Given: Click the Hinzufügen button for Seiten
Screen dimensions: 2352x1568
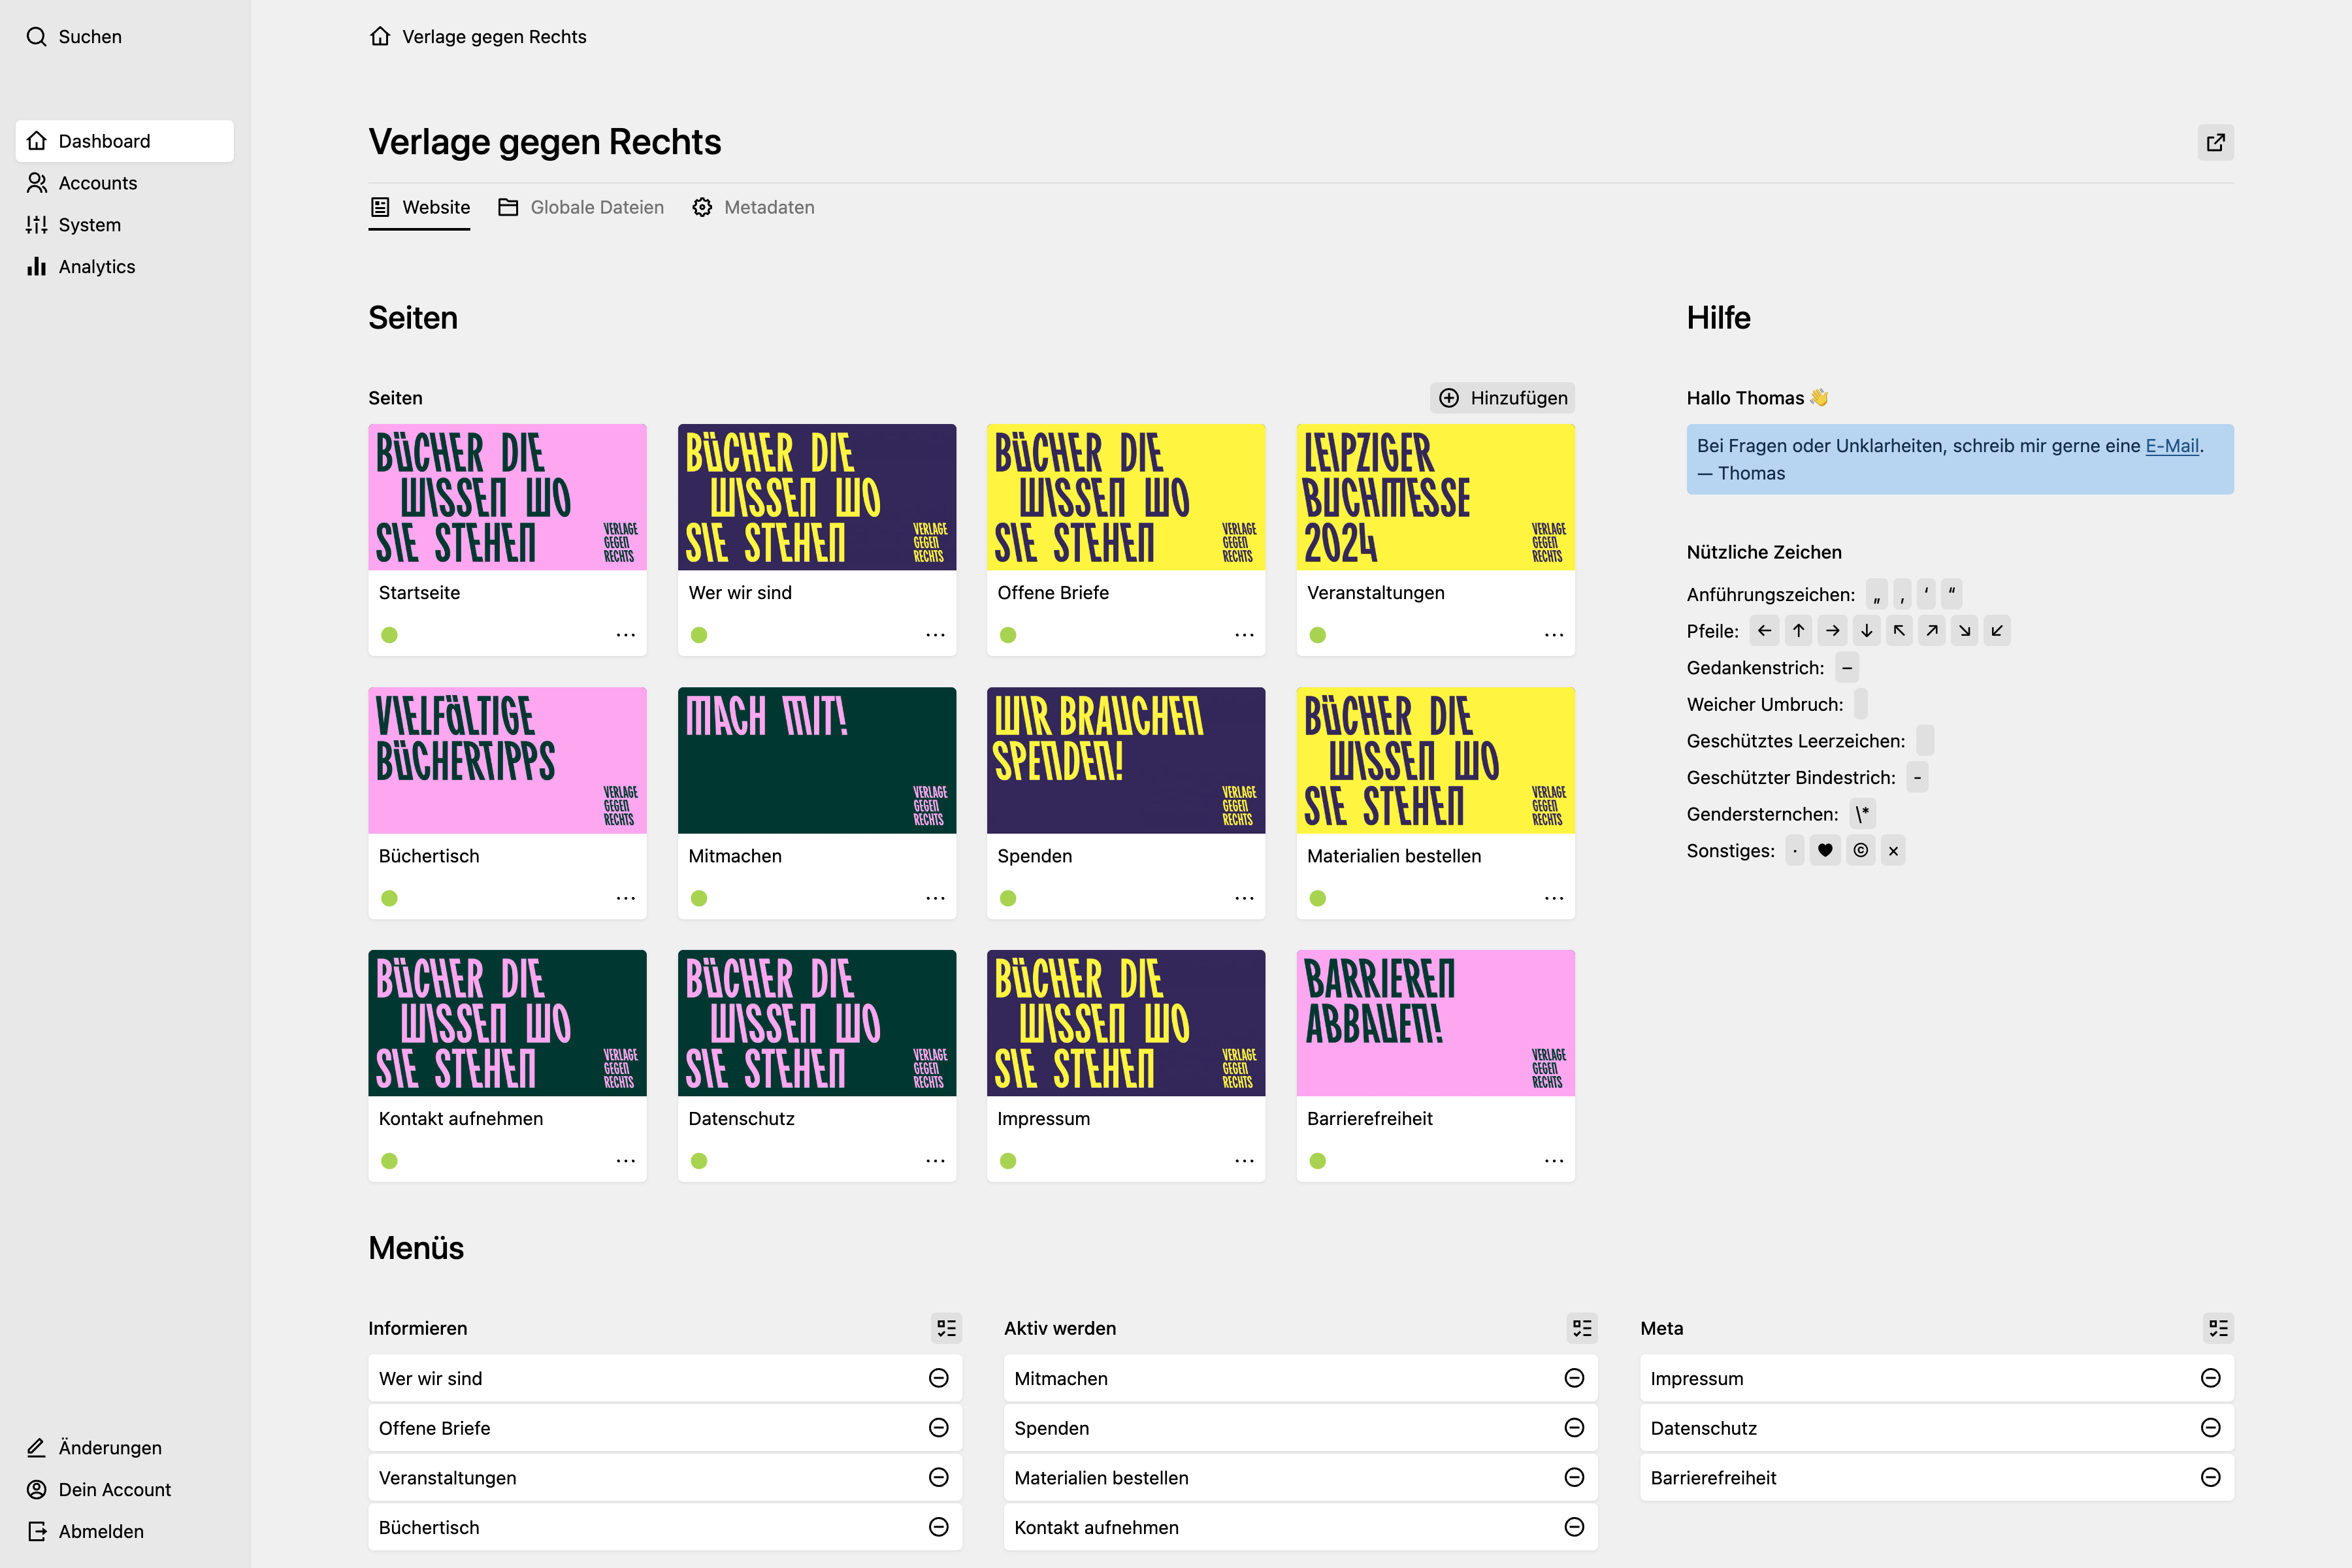Looking at the screenshot, I should tap(1502, 398).
